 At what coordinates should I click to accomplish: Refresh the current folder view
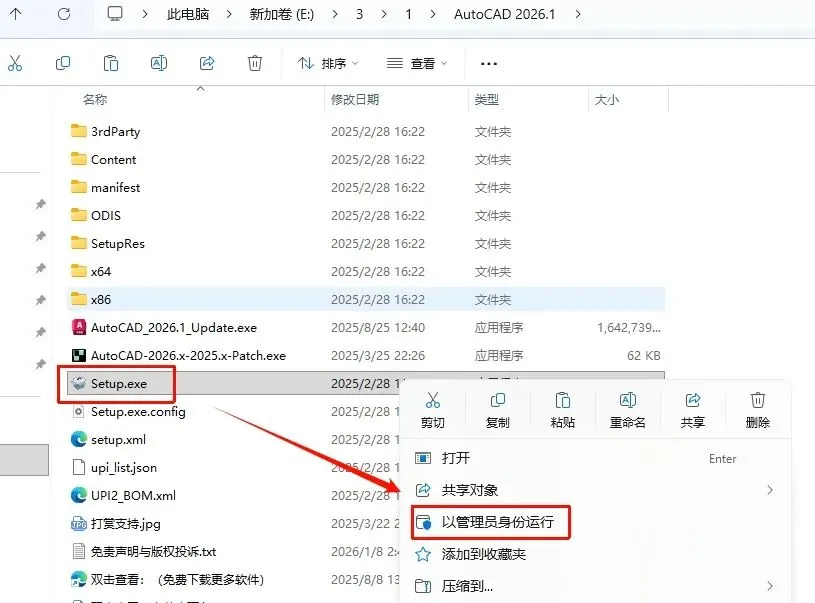(64, 14)
